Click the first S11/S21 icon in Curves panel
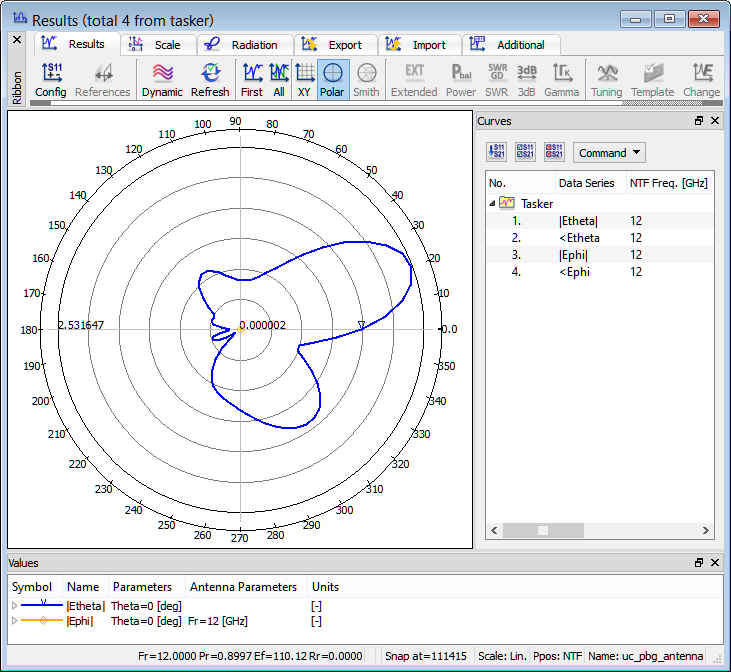 click(497, 152)
